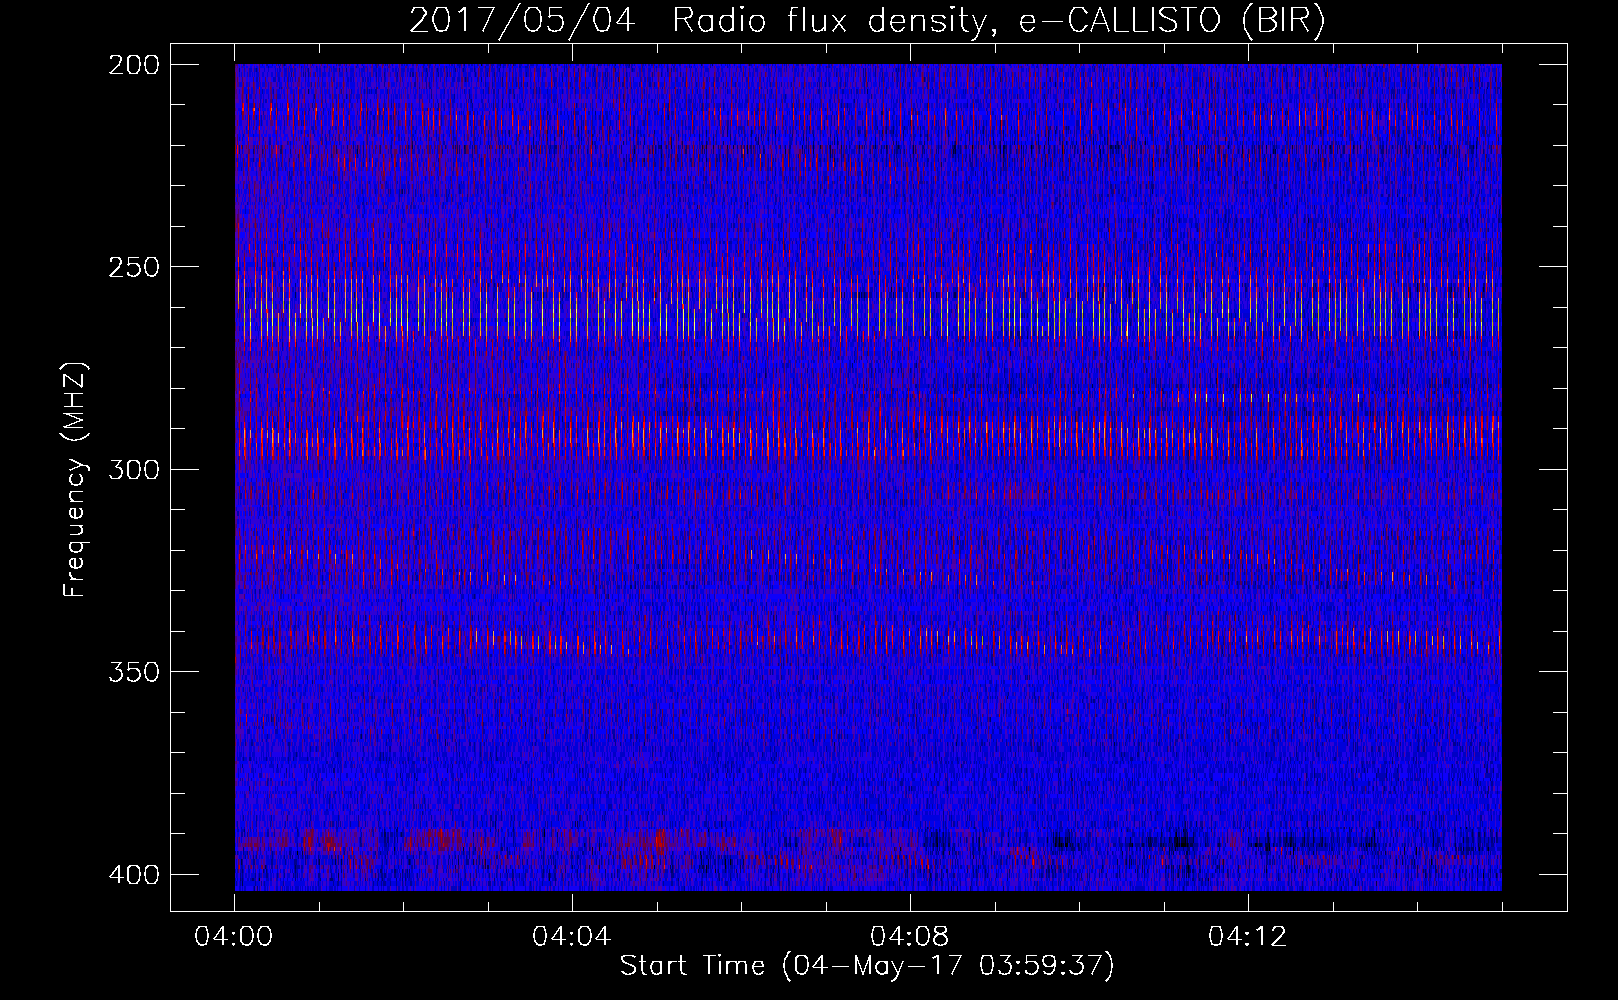Click the 04:00 time tick label
1618x1000 pixels.
tap(234, 937)
